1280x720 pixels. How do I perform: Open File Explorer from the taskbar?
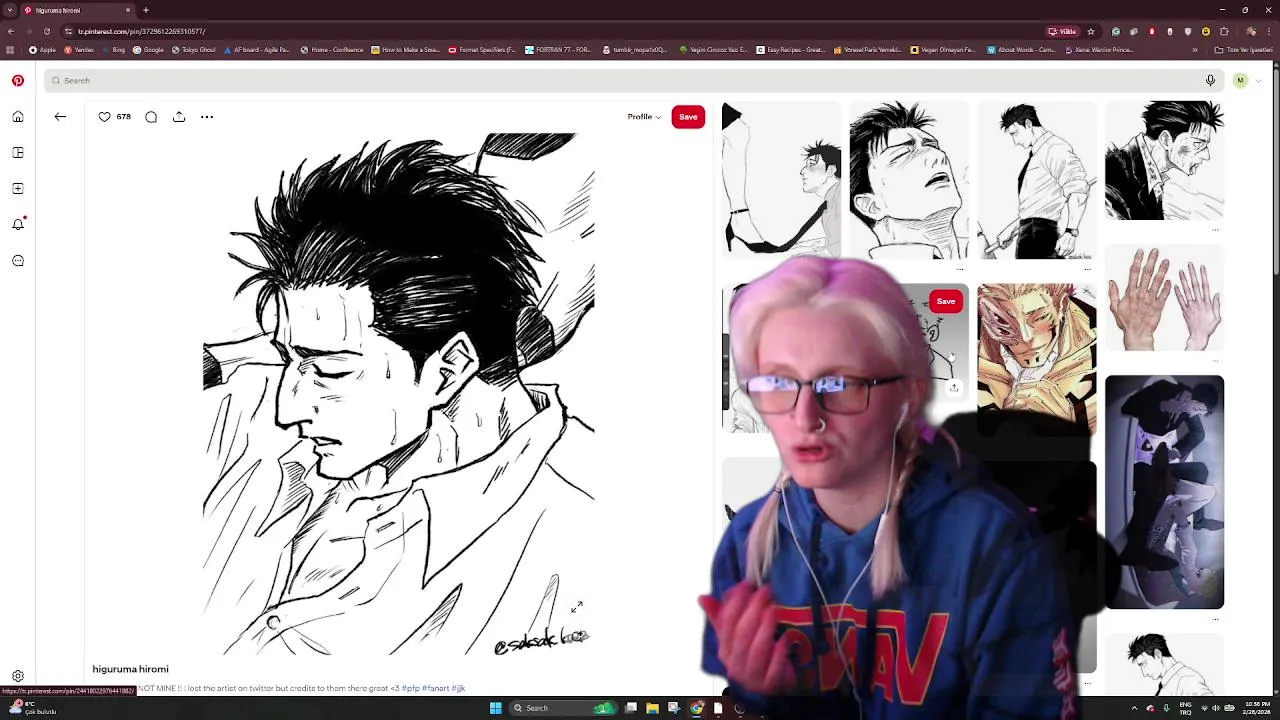click(652, 708)
